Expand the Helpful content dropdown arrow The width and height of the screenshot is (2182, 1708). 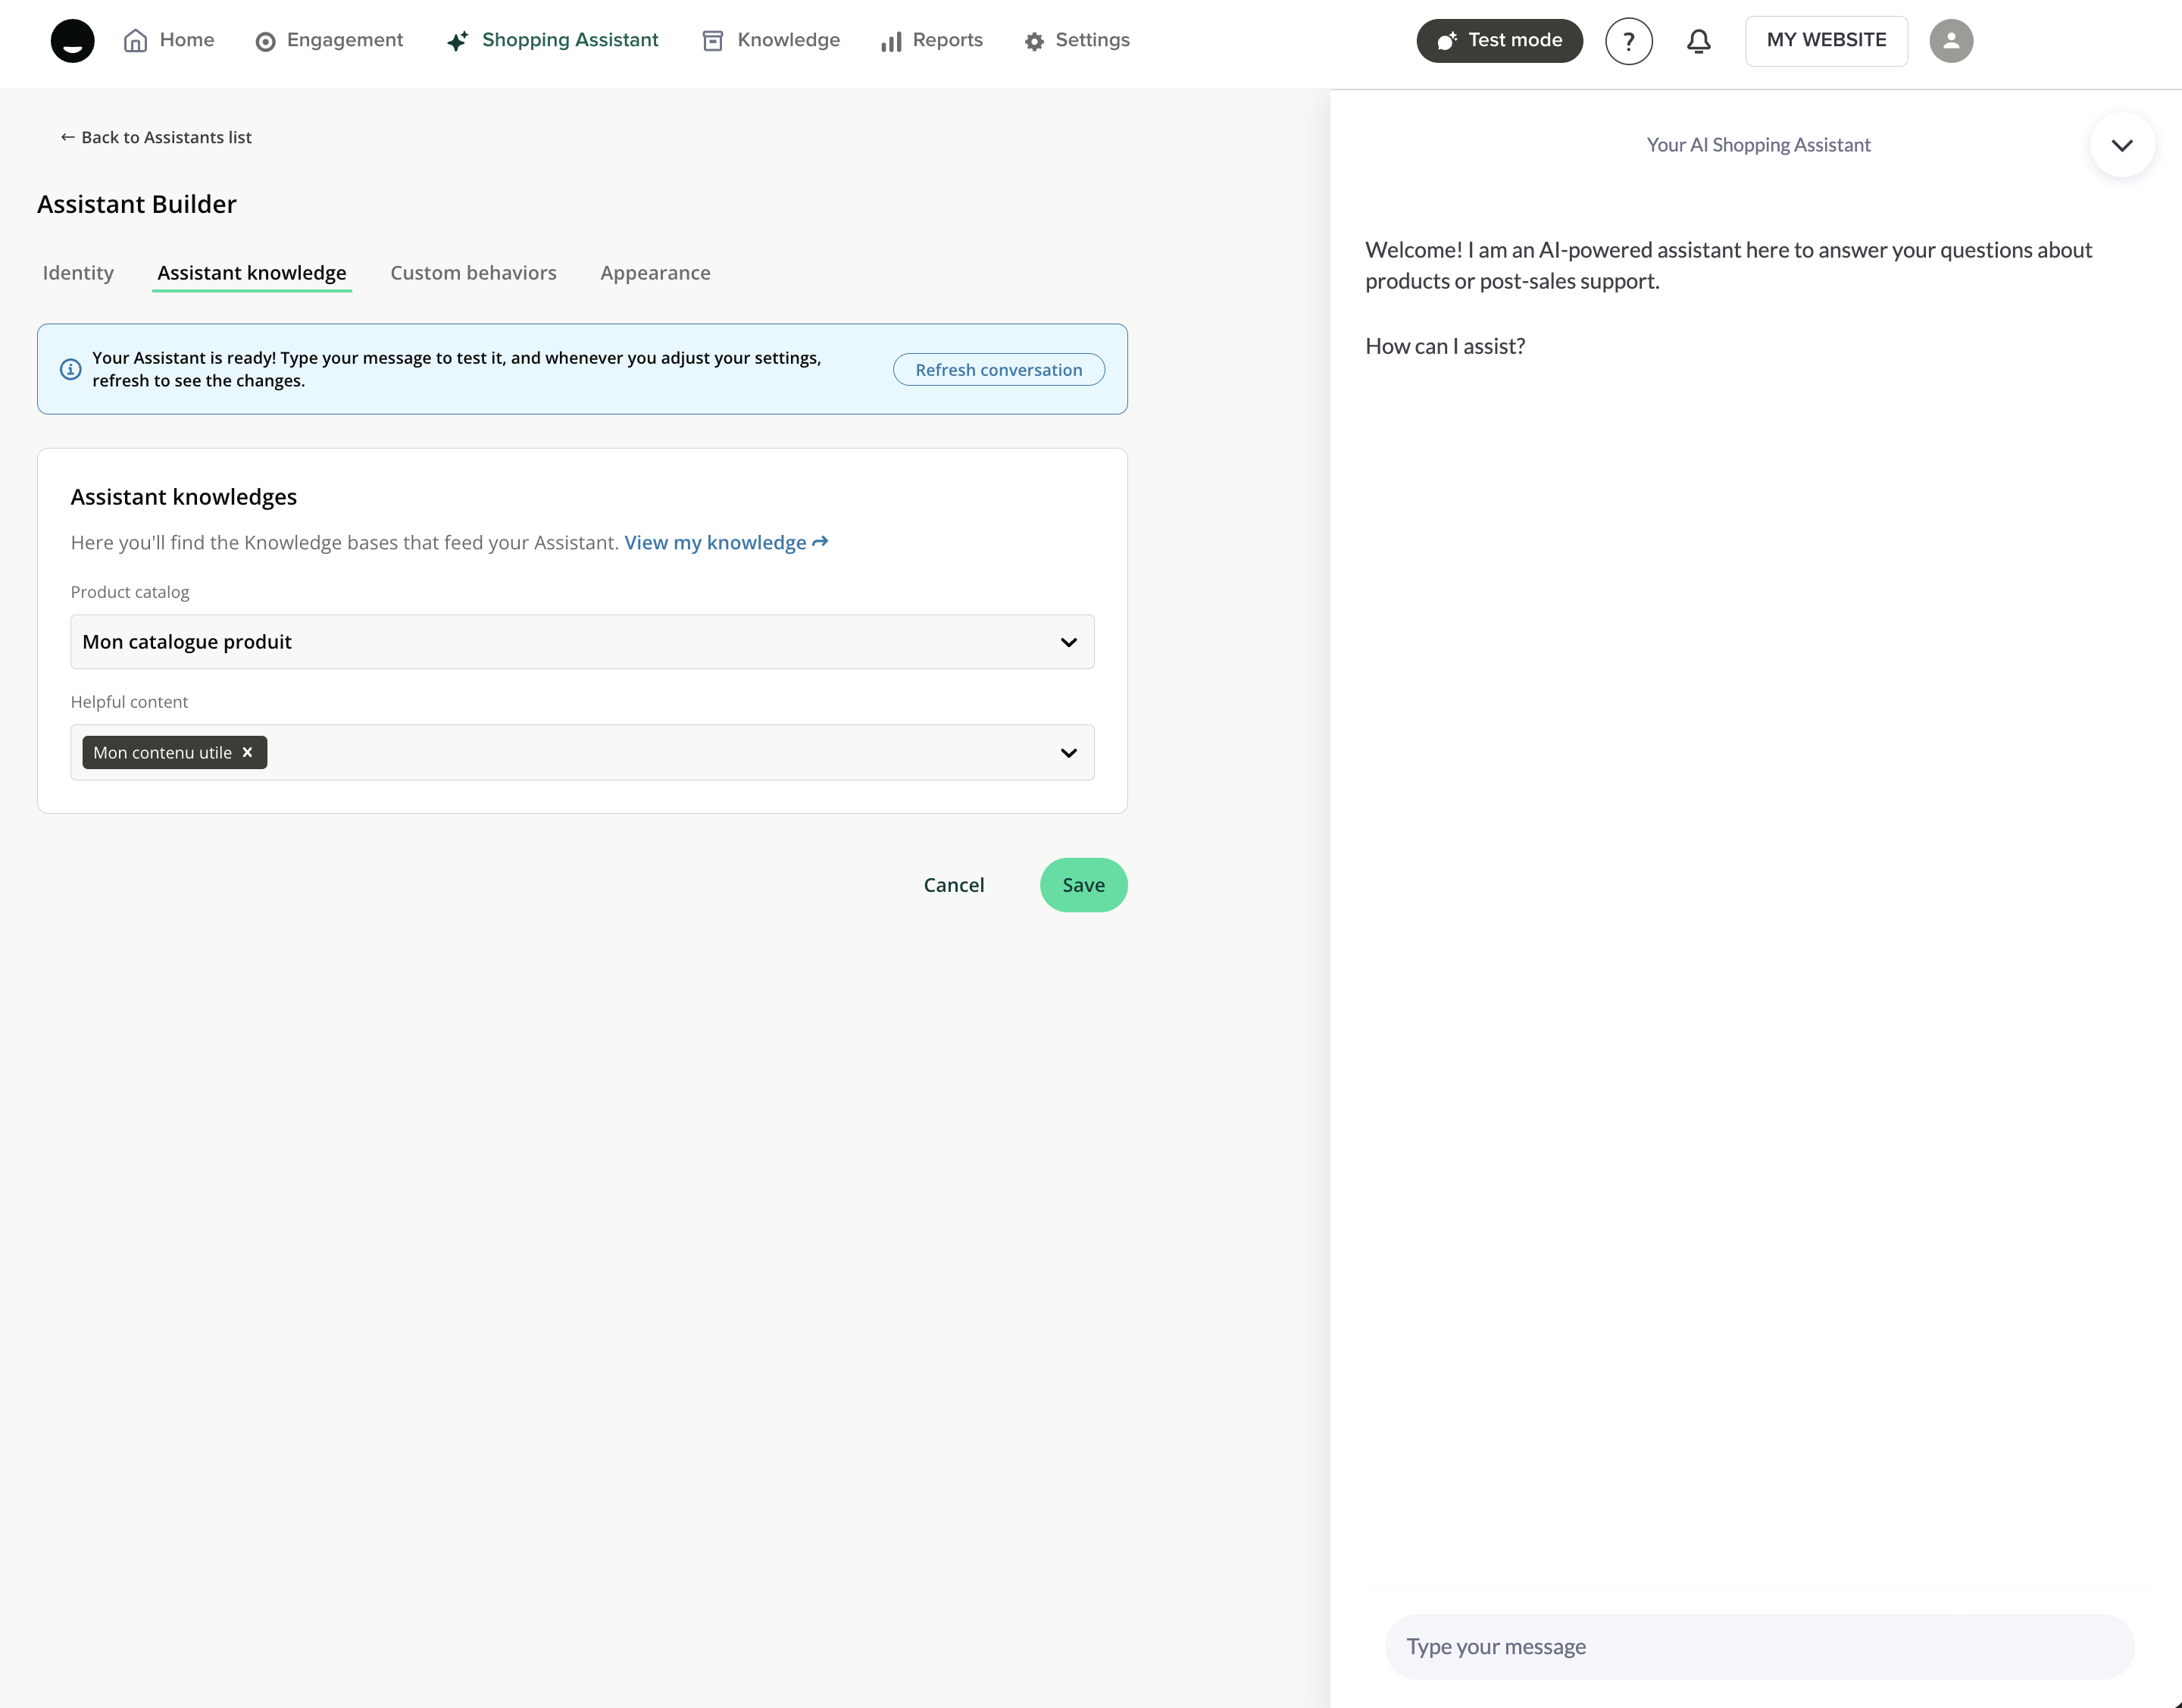pos(1068,752)
